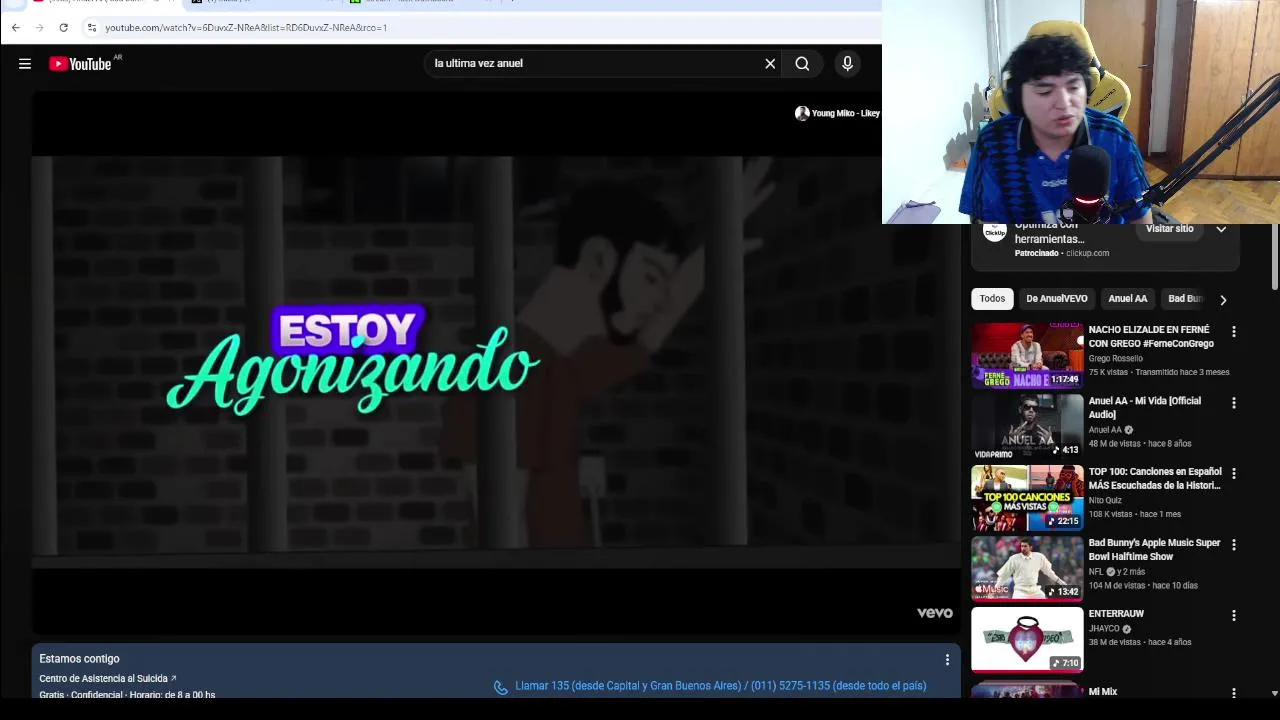View site information icon in address bar
Image resolution: width=1280 pixels, height=720 pixels.
tap(92, 27)
